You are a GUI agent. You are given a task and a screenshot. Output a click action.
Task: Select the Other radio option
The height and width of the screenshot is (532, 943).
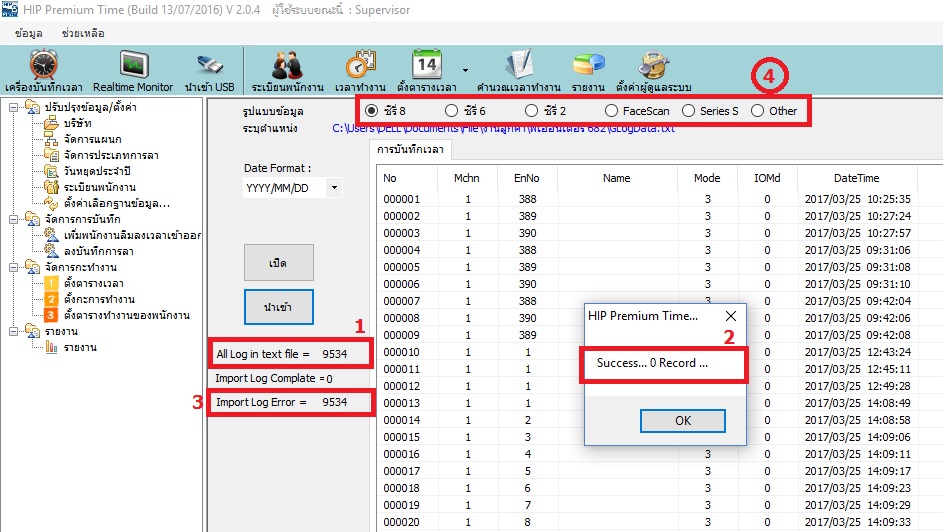pos(757,111)
